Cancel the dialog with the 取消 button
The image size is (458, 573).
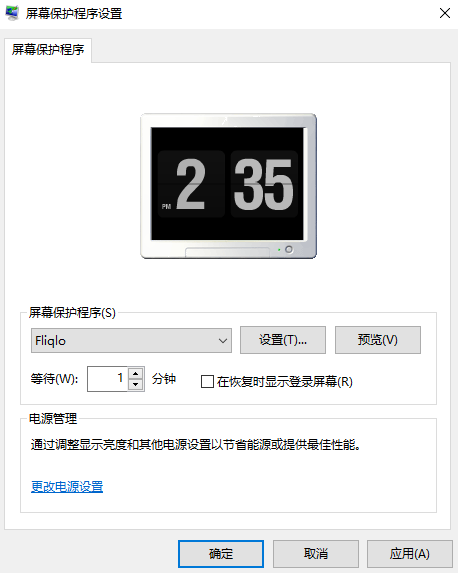tap(315, 554)
